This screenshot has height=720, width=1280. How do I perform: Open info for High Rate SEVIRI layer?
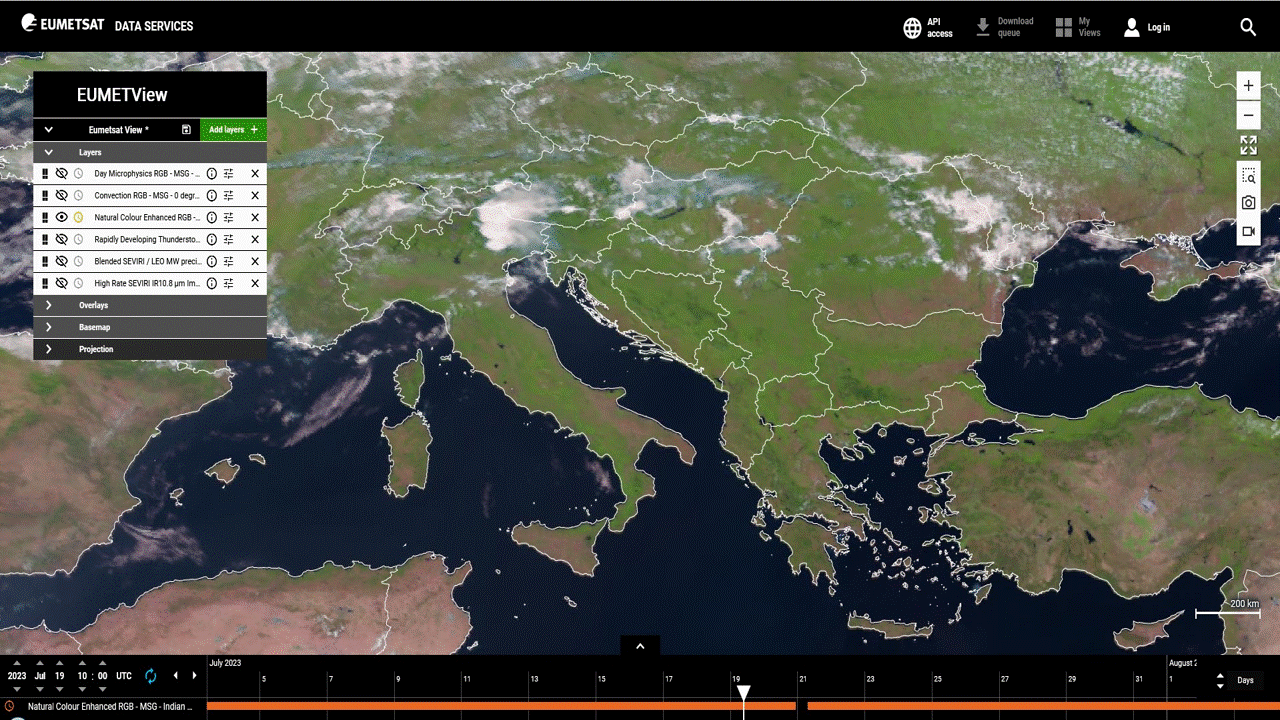(212, 283)
